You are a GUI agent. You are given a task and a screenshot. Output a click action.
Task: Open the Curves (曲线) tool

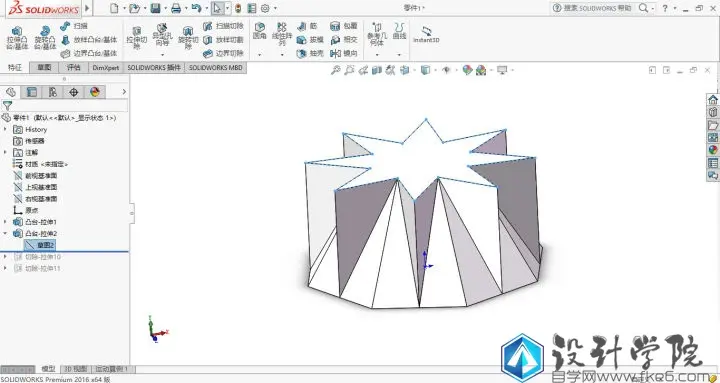point(399,31)
